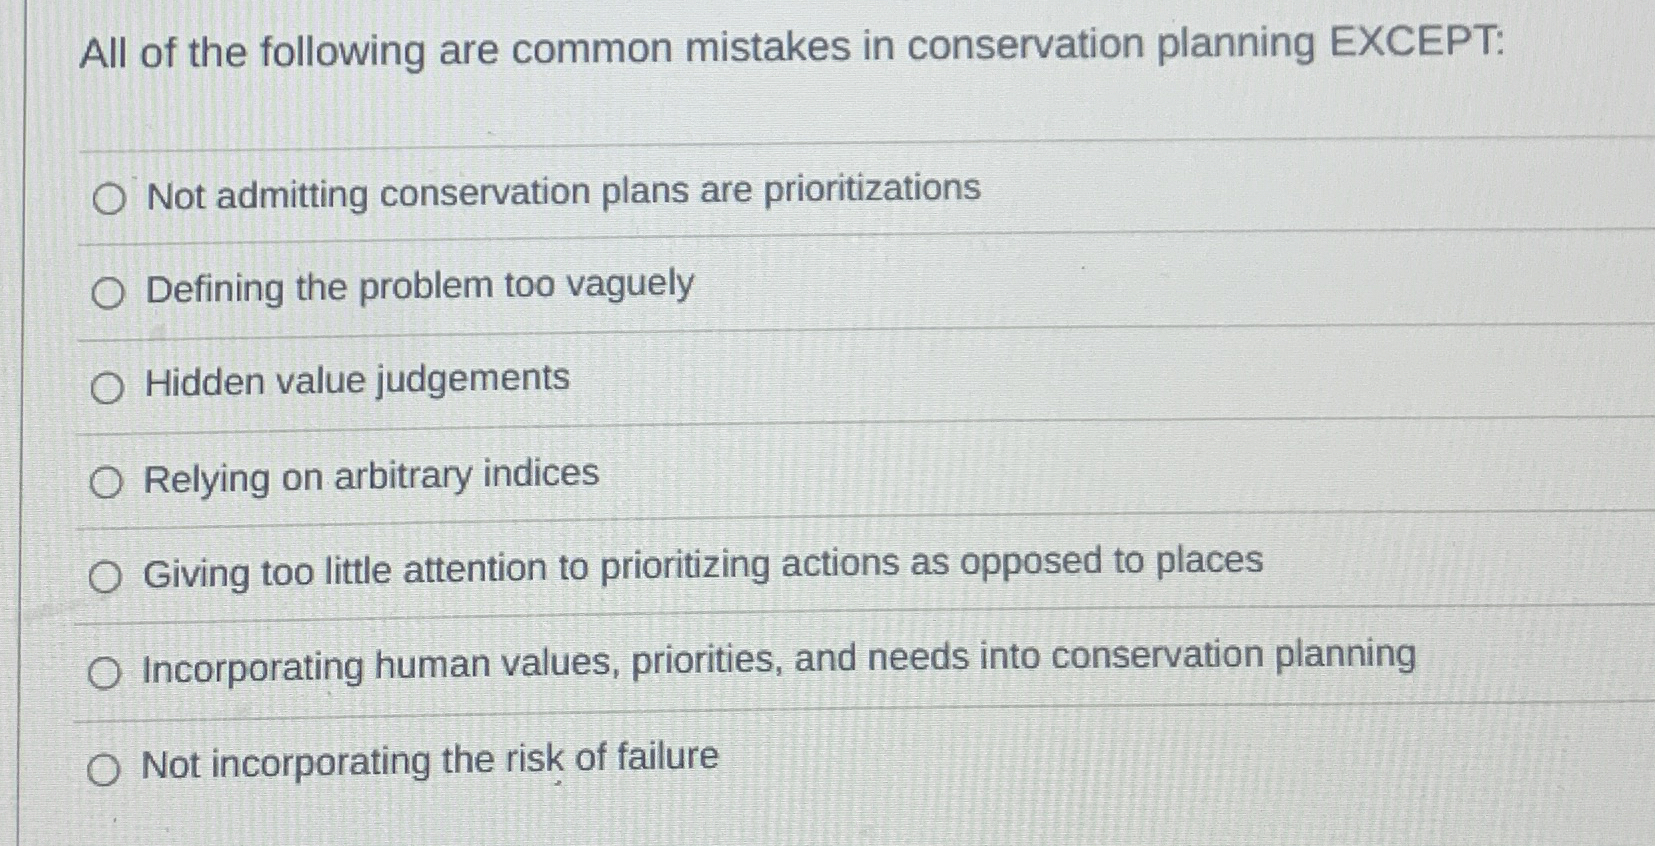
Task: Click the text "Not incorporating the risk of failure"
Action: (430, 762)
